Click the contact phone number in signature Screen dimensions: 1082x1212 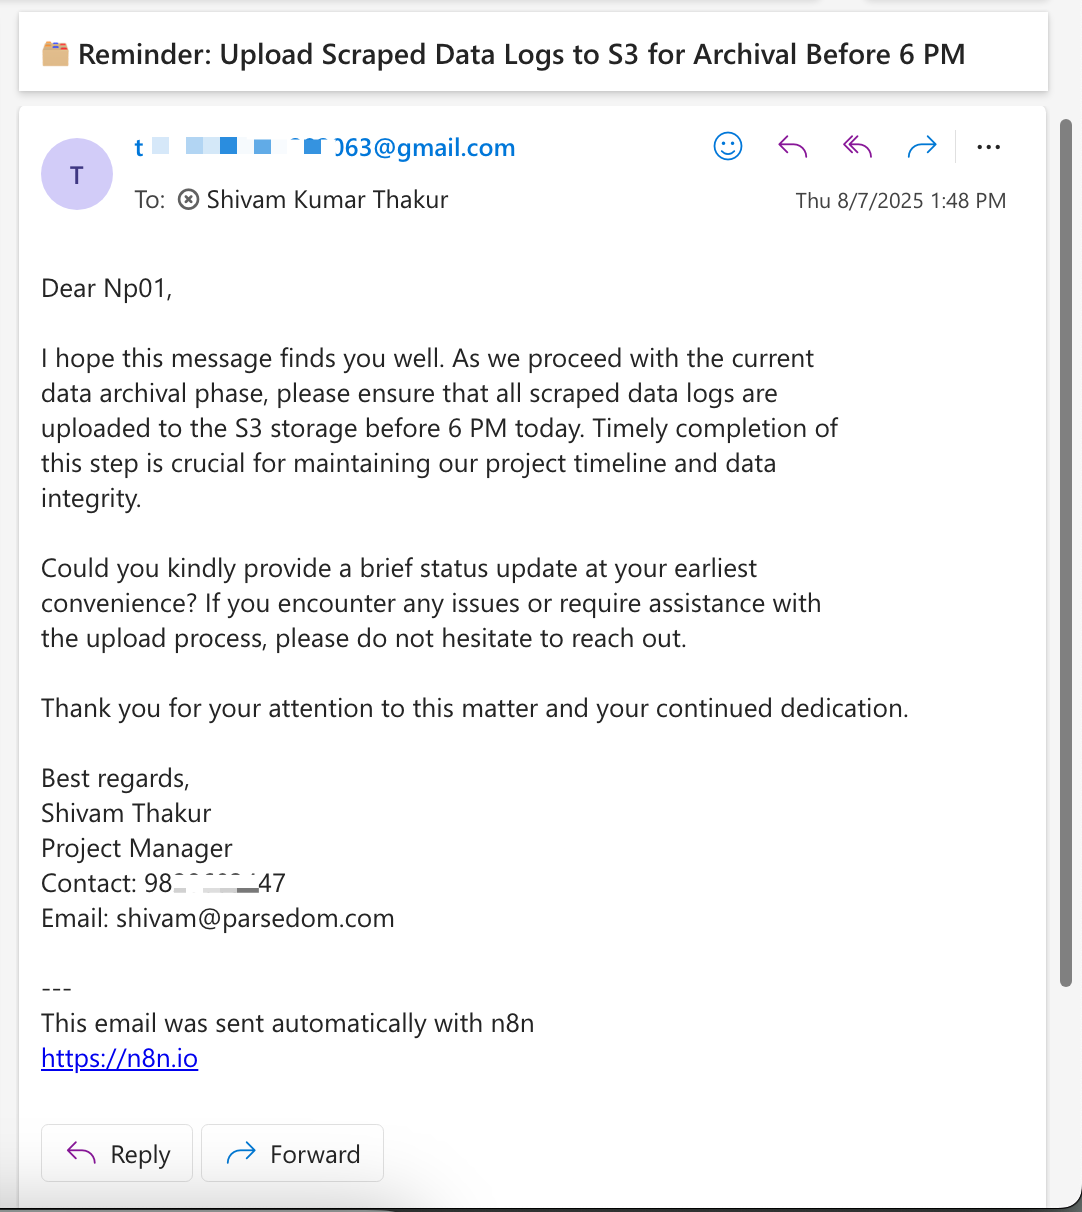coord(215,883)
